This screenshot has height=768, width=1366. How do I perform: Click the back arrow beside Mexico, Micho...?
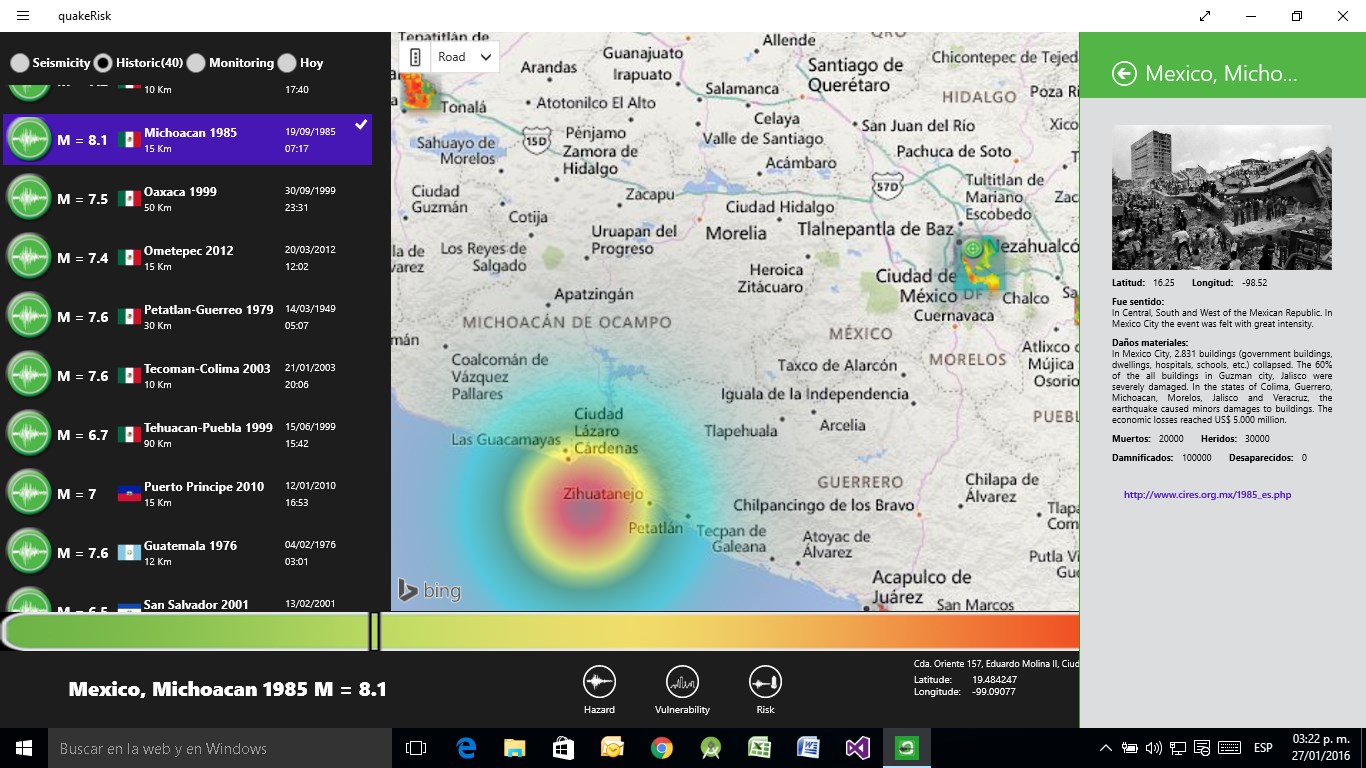click(1124, 74)
